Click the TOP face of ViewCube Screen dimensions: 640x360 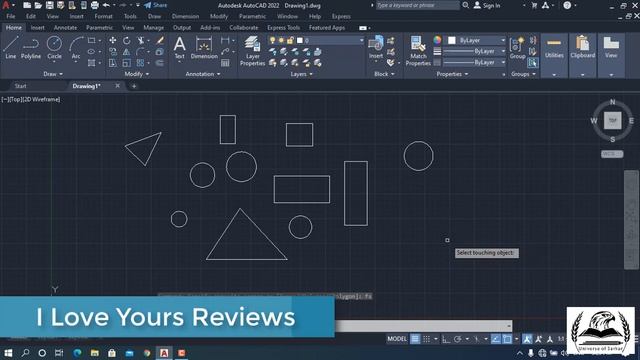612,120
